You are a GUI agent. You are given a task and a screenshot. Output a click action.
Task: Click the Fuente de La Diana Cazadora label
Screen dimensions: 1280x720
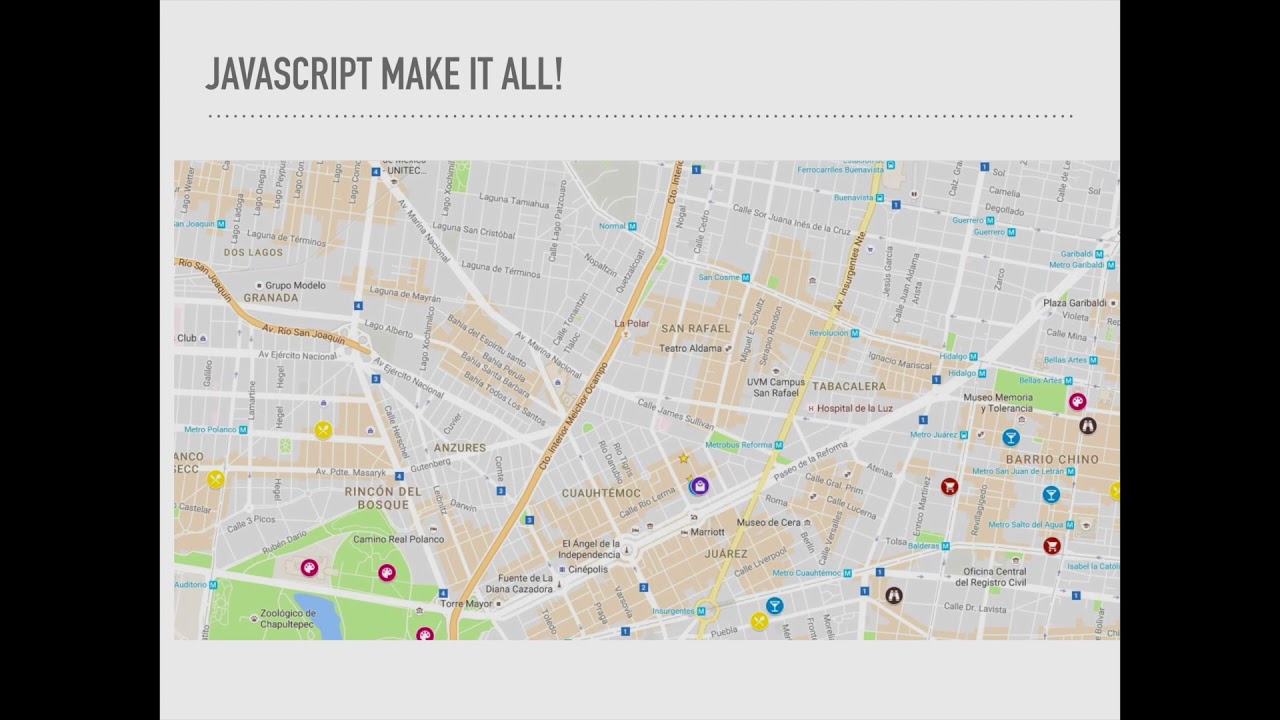(519, 584)
